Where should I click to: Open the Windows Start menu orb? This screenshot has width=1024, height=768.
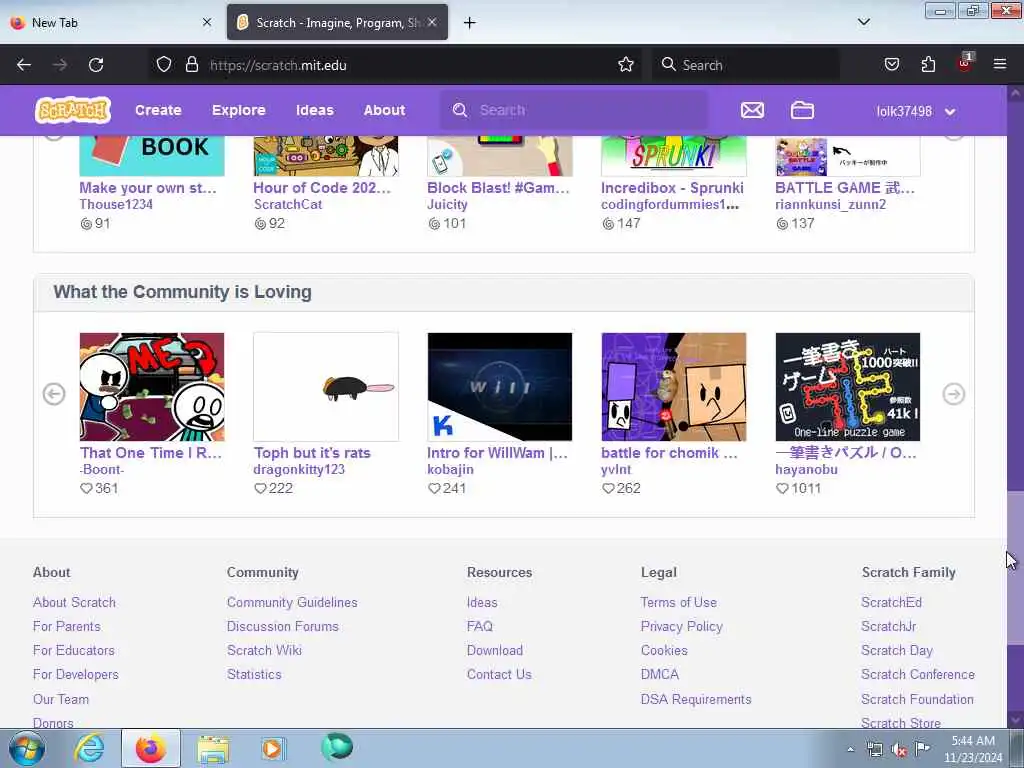coord(27,748)
